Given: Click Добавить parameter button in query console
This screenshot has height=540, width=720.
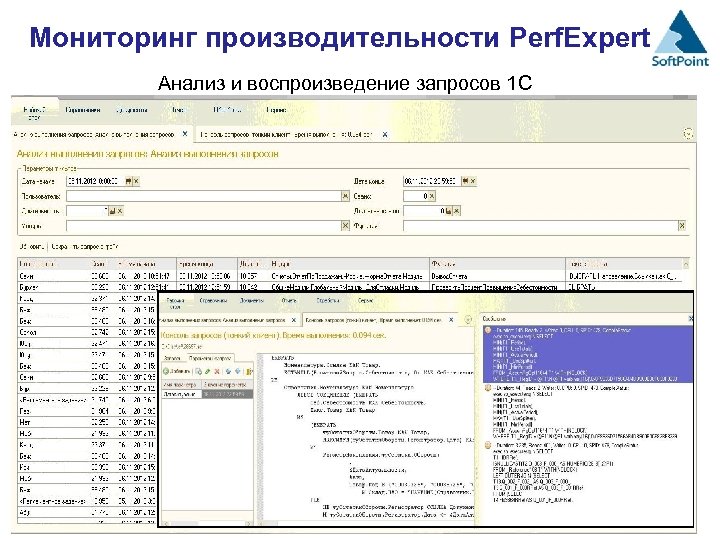Looking at the screenshot, I should click(177, 371).
